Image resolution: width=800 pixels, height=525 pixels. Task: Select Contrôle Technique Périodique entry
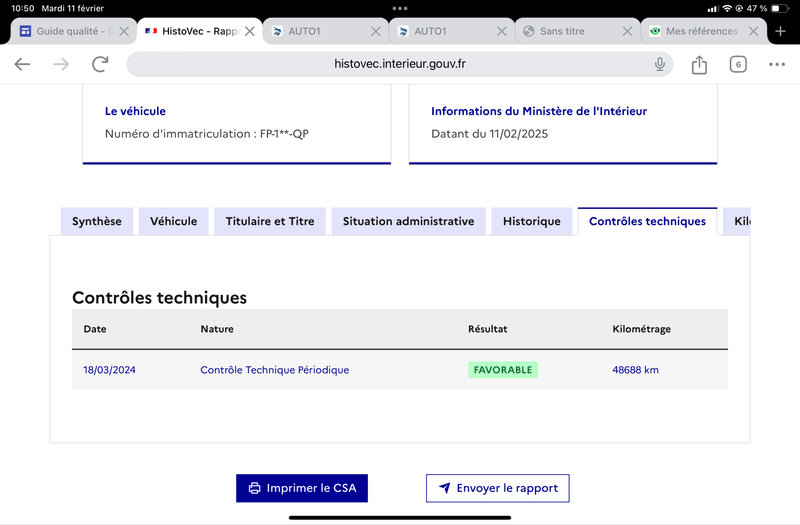click(x=274, y=370)
